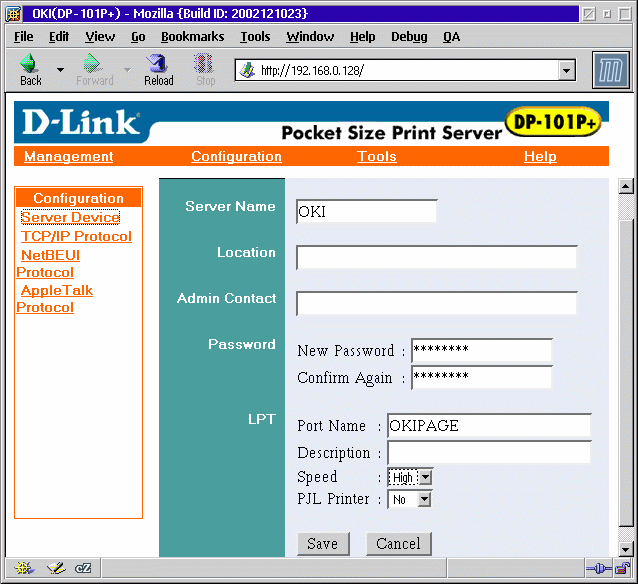Click the scrollbar up arrow
The image size is (638, 584).
625,186
